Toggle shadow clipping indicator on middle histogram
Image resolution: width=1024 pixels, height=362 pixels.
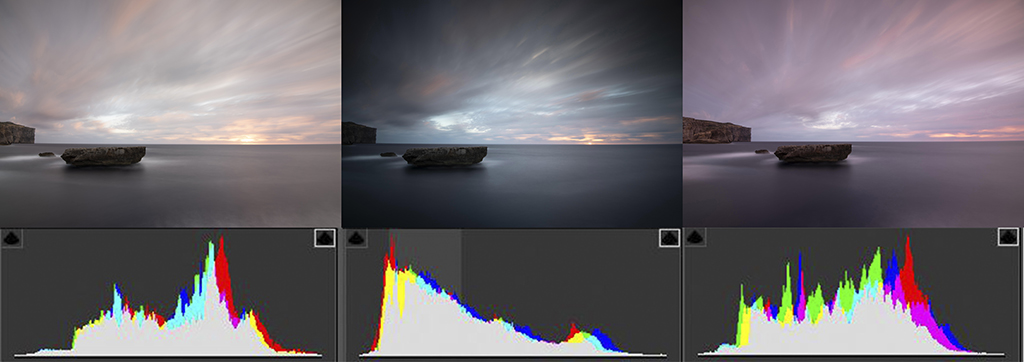pyautogui.click(x=356, y=238)
